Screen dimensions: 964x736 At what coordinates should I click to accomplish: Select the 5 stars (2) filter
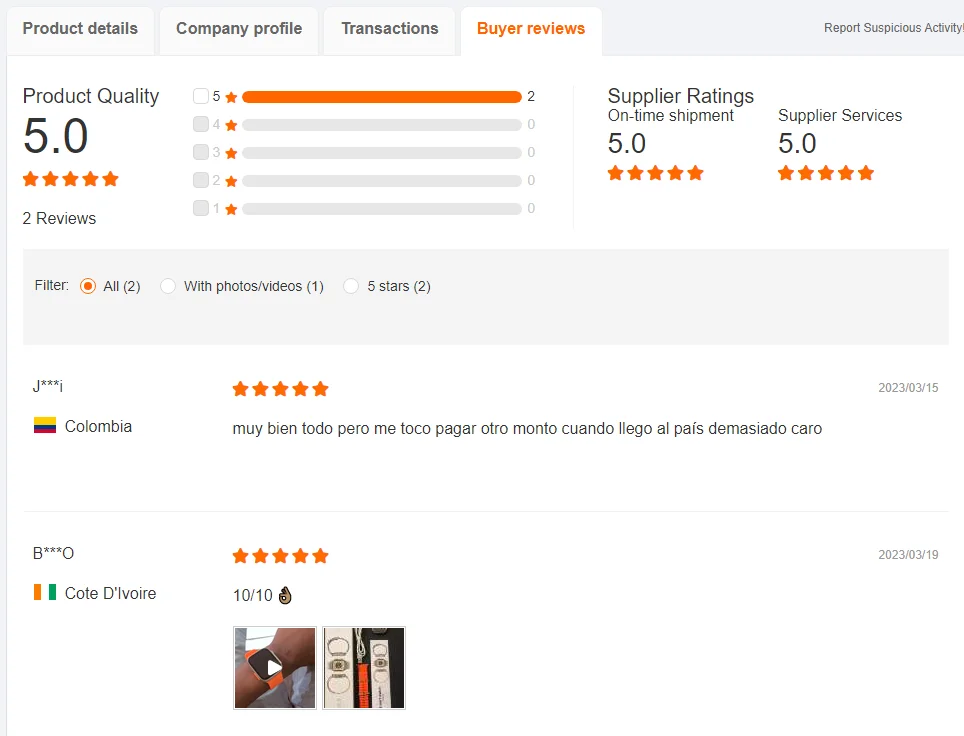[x=351, y=286]
